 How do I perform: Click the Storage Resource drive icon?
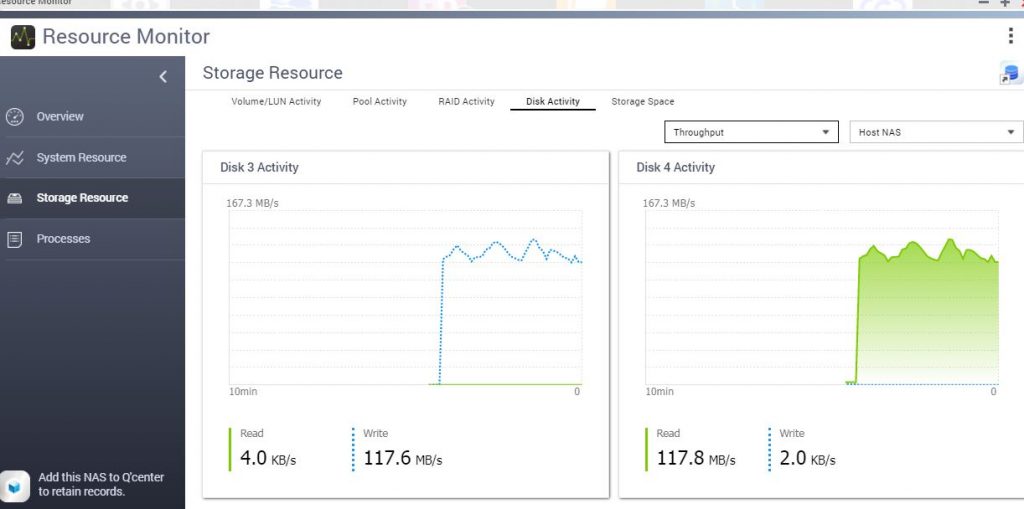click(15, 198)
